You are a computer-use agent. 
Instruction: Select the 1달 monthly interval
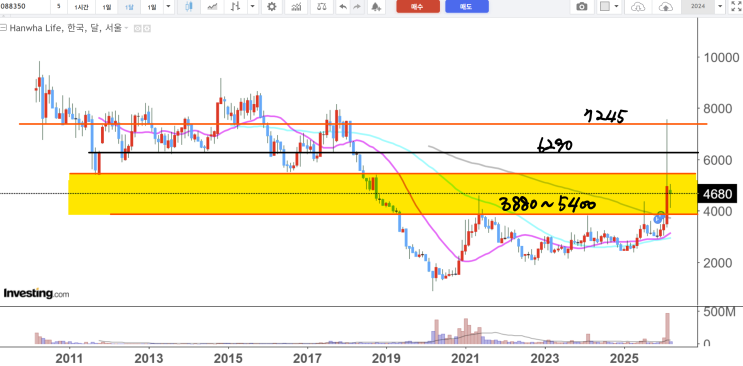[x=129, y=7]
